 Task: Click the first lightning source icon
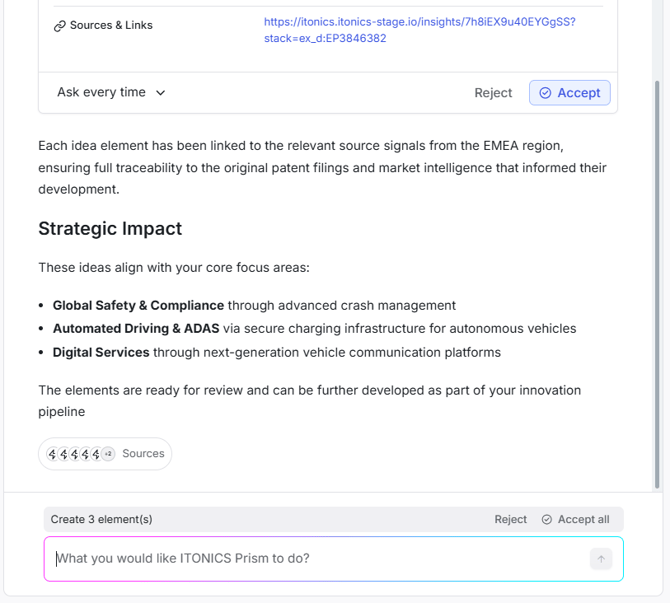click(x=52, y=454)
